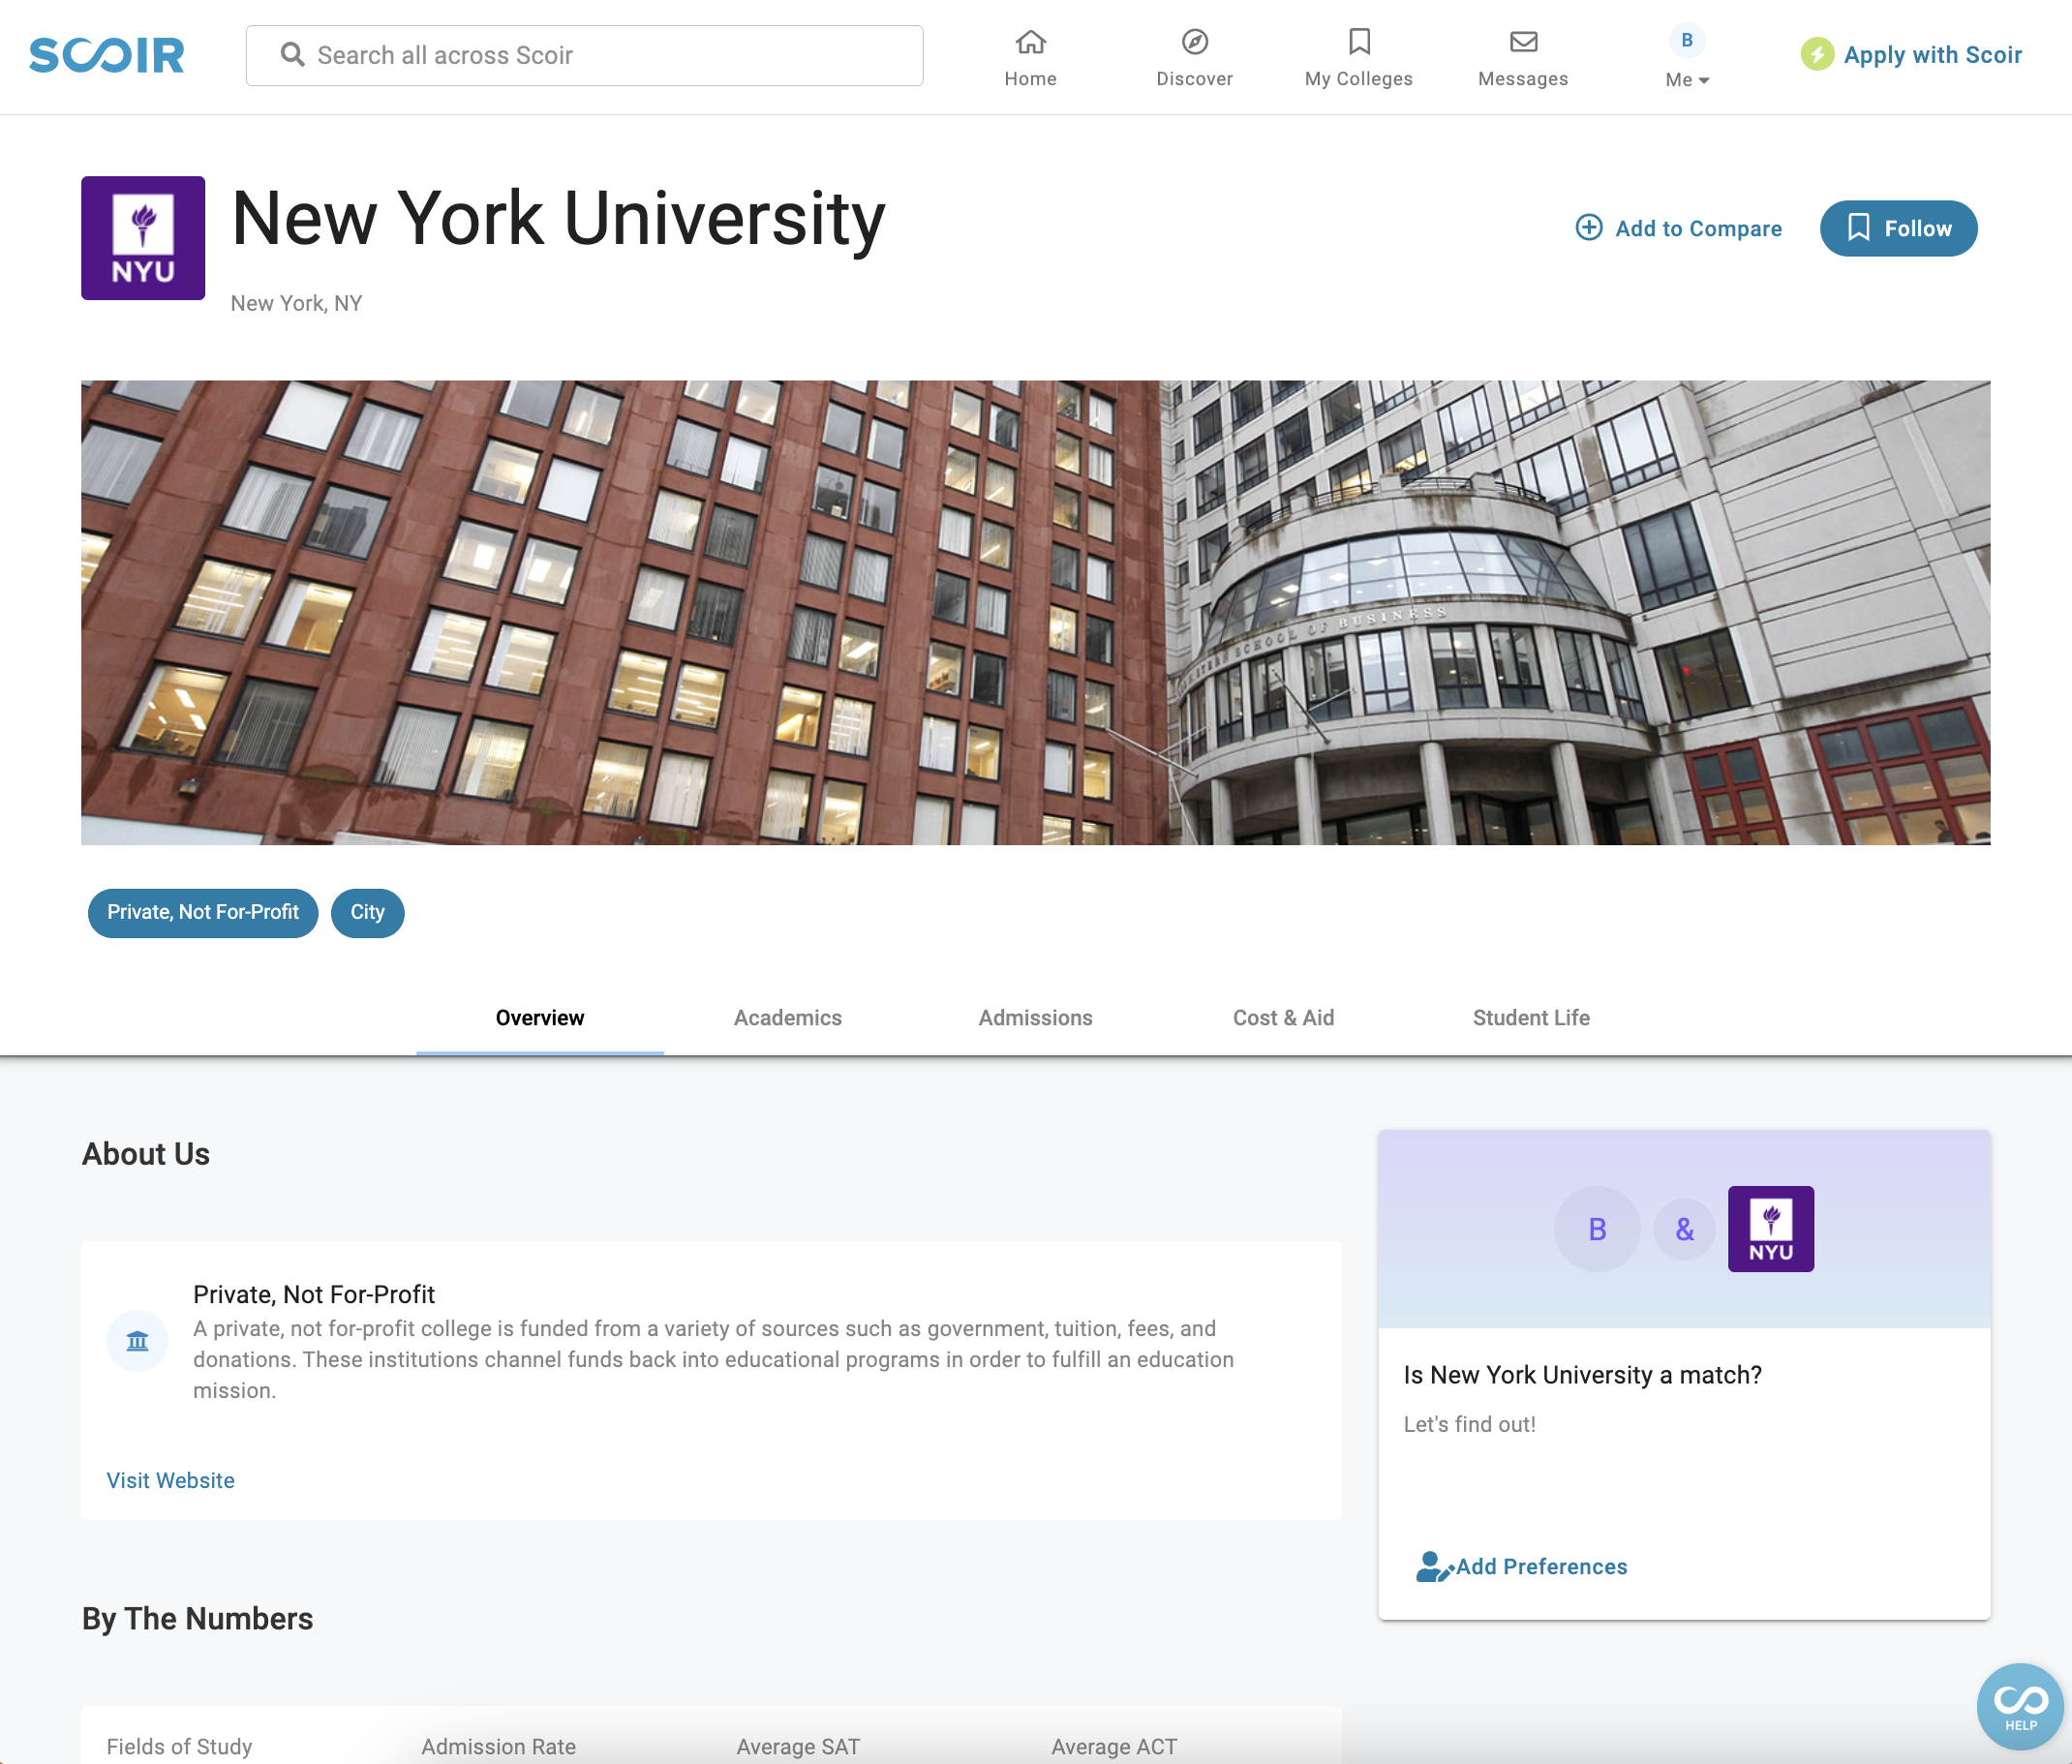Click the B profile avatar in navbar

[1687, 40]
